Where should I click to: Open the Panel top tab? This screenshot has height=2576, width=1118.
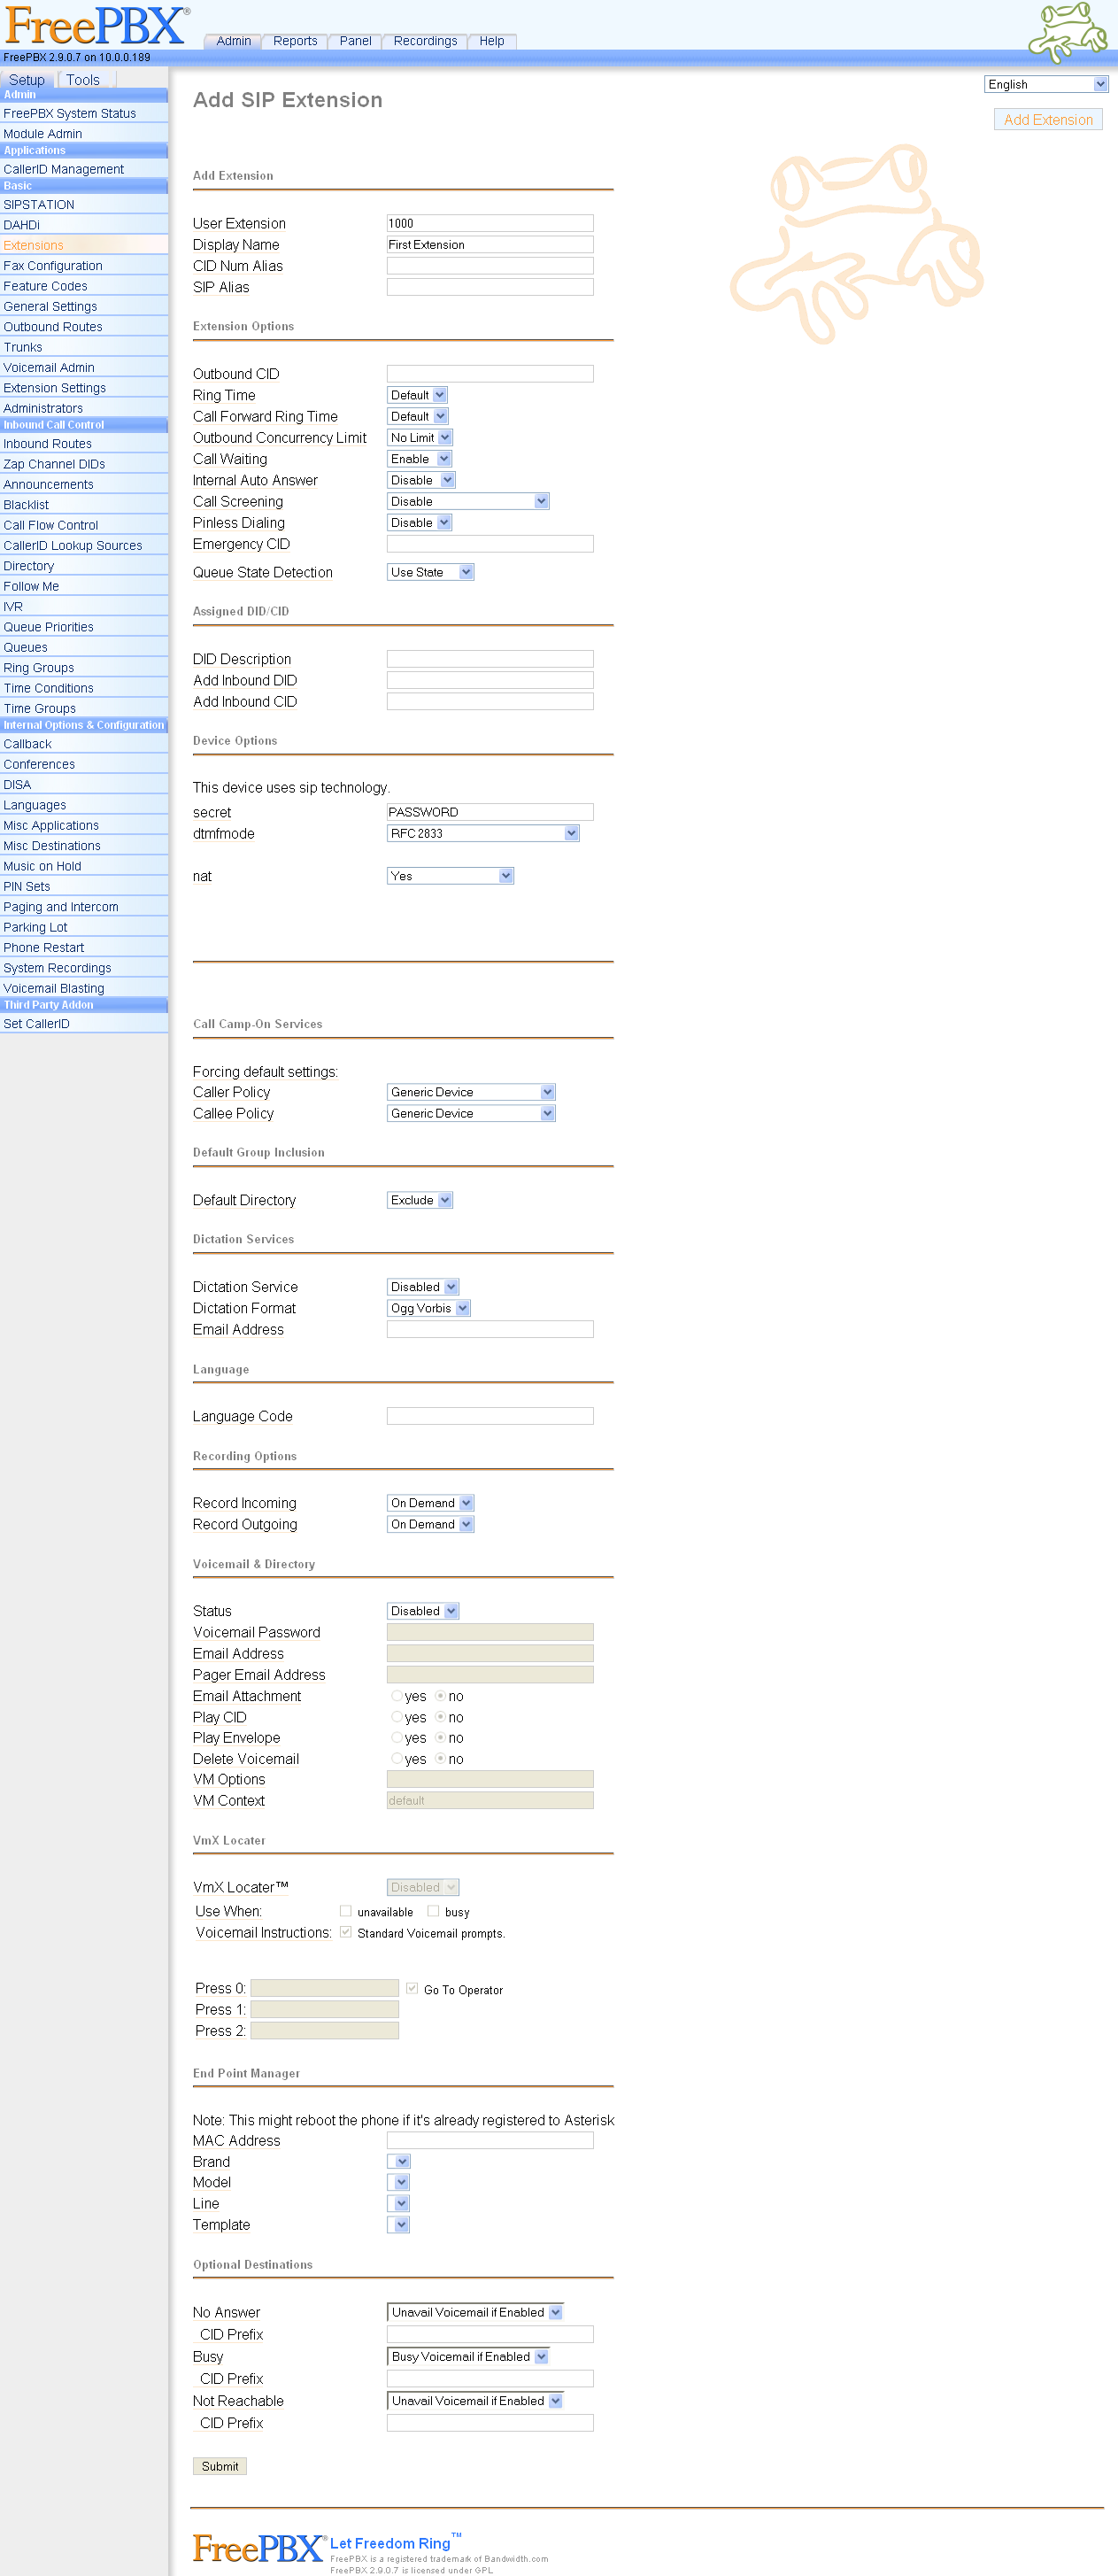(x=355, y=41)
